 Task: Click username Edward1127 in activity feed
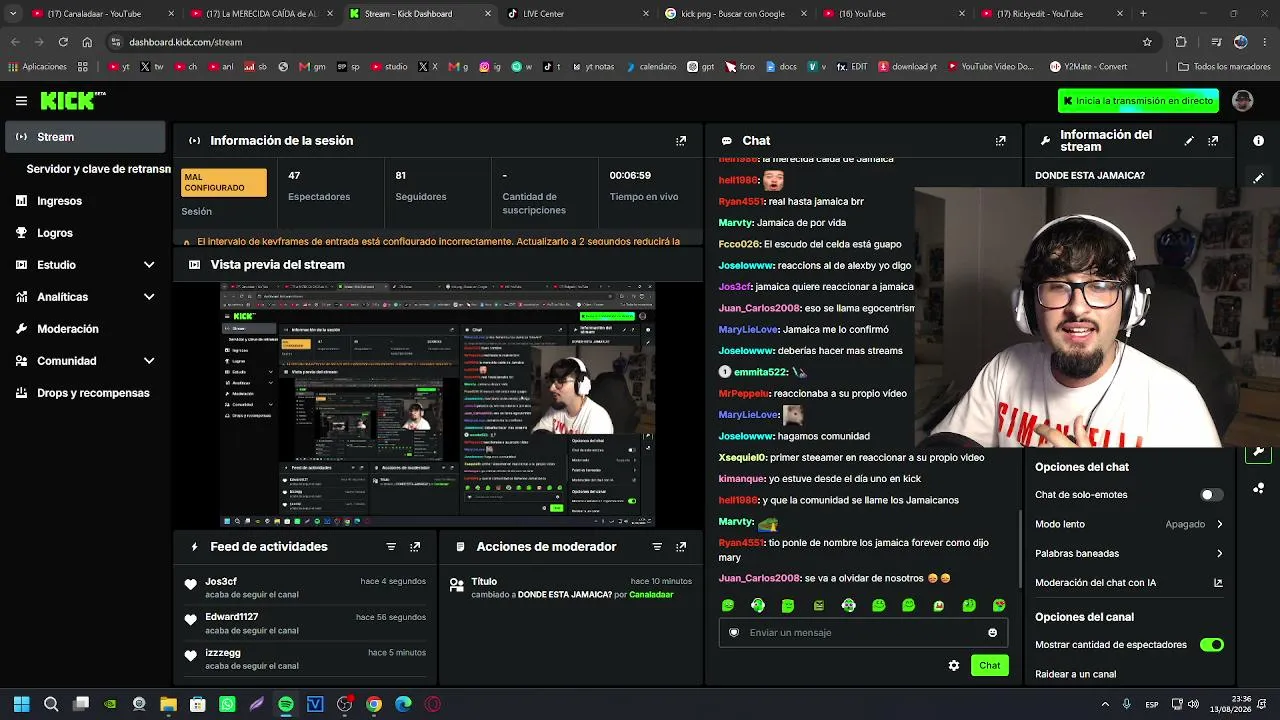click(232, 617)
